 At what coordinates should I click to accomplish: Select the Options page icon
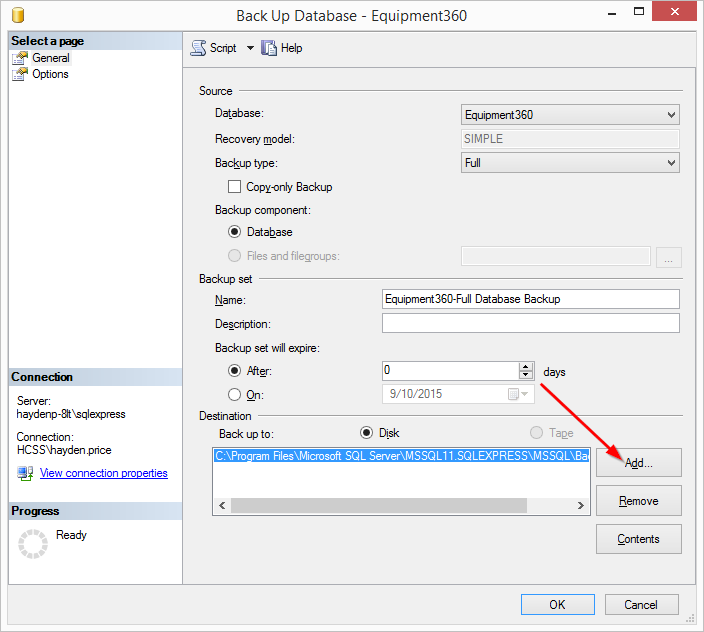click(x=21, y=74)
